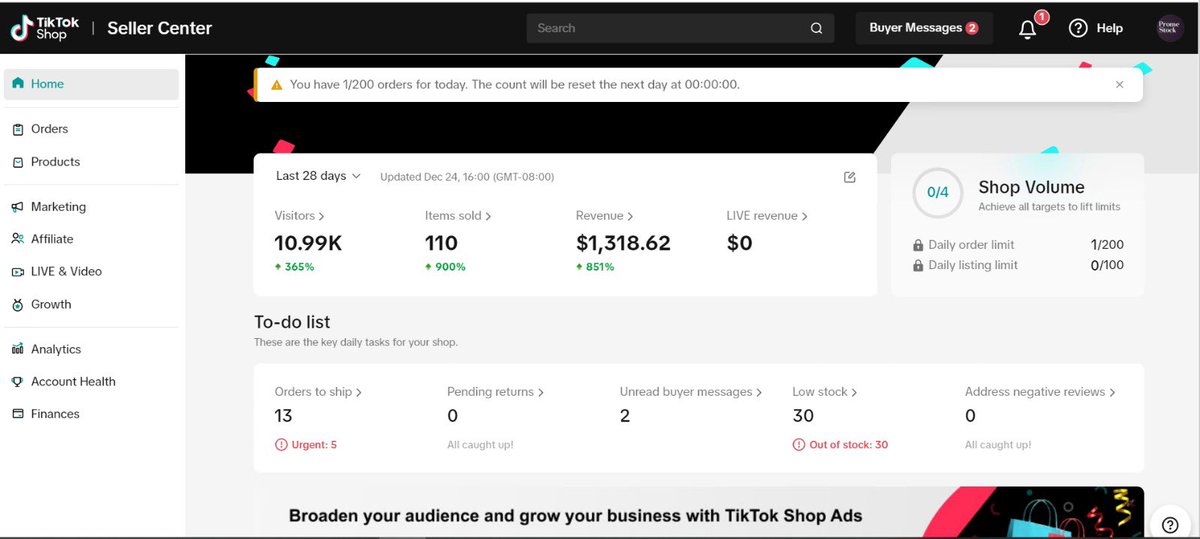Click the TikTok Shop Ads banner
Image resolution: width=1200 pixels, height=539 pixels.
click(699, 513)
